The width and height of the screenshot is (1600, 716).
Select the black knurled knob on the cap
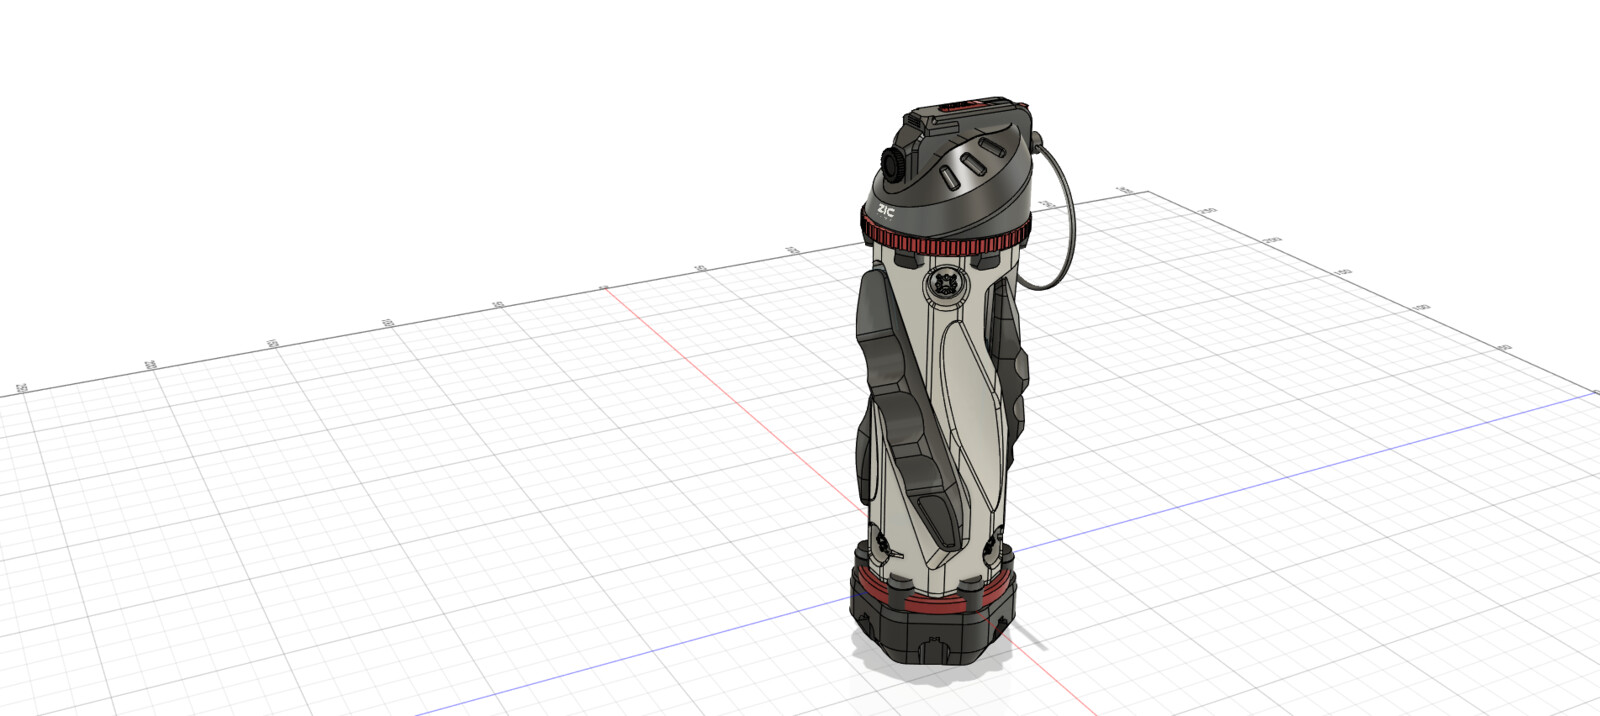893,164
